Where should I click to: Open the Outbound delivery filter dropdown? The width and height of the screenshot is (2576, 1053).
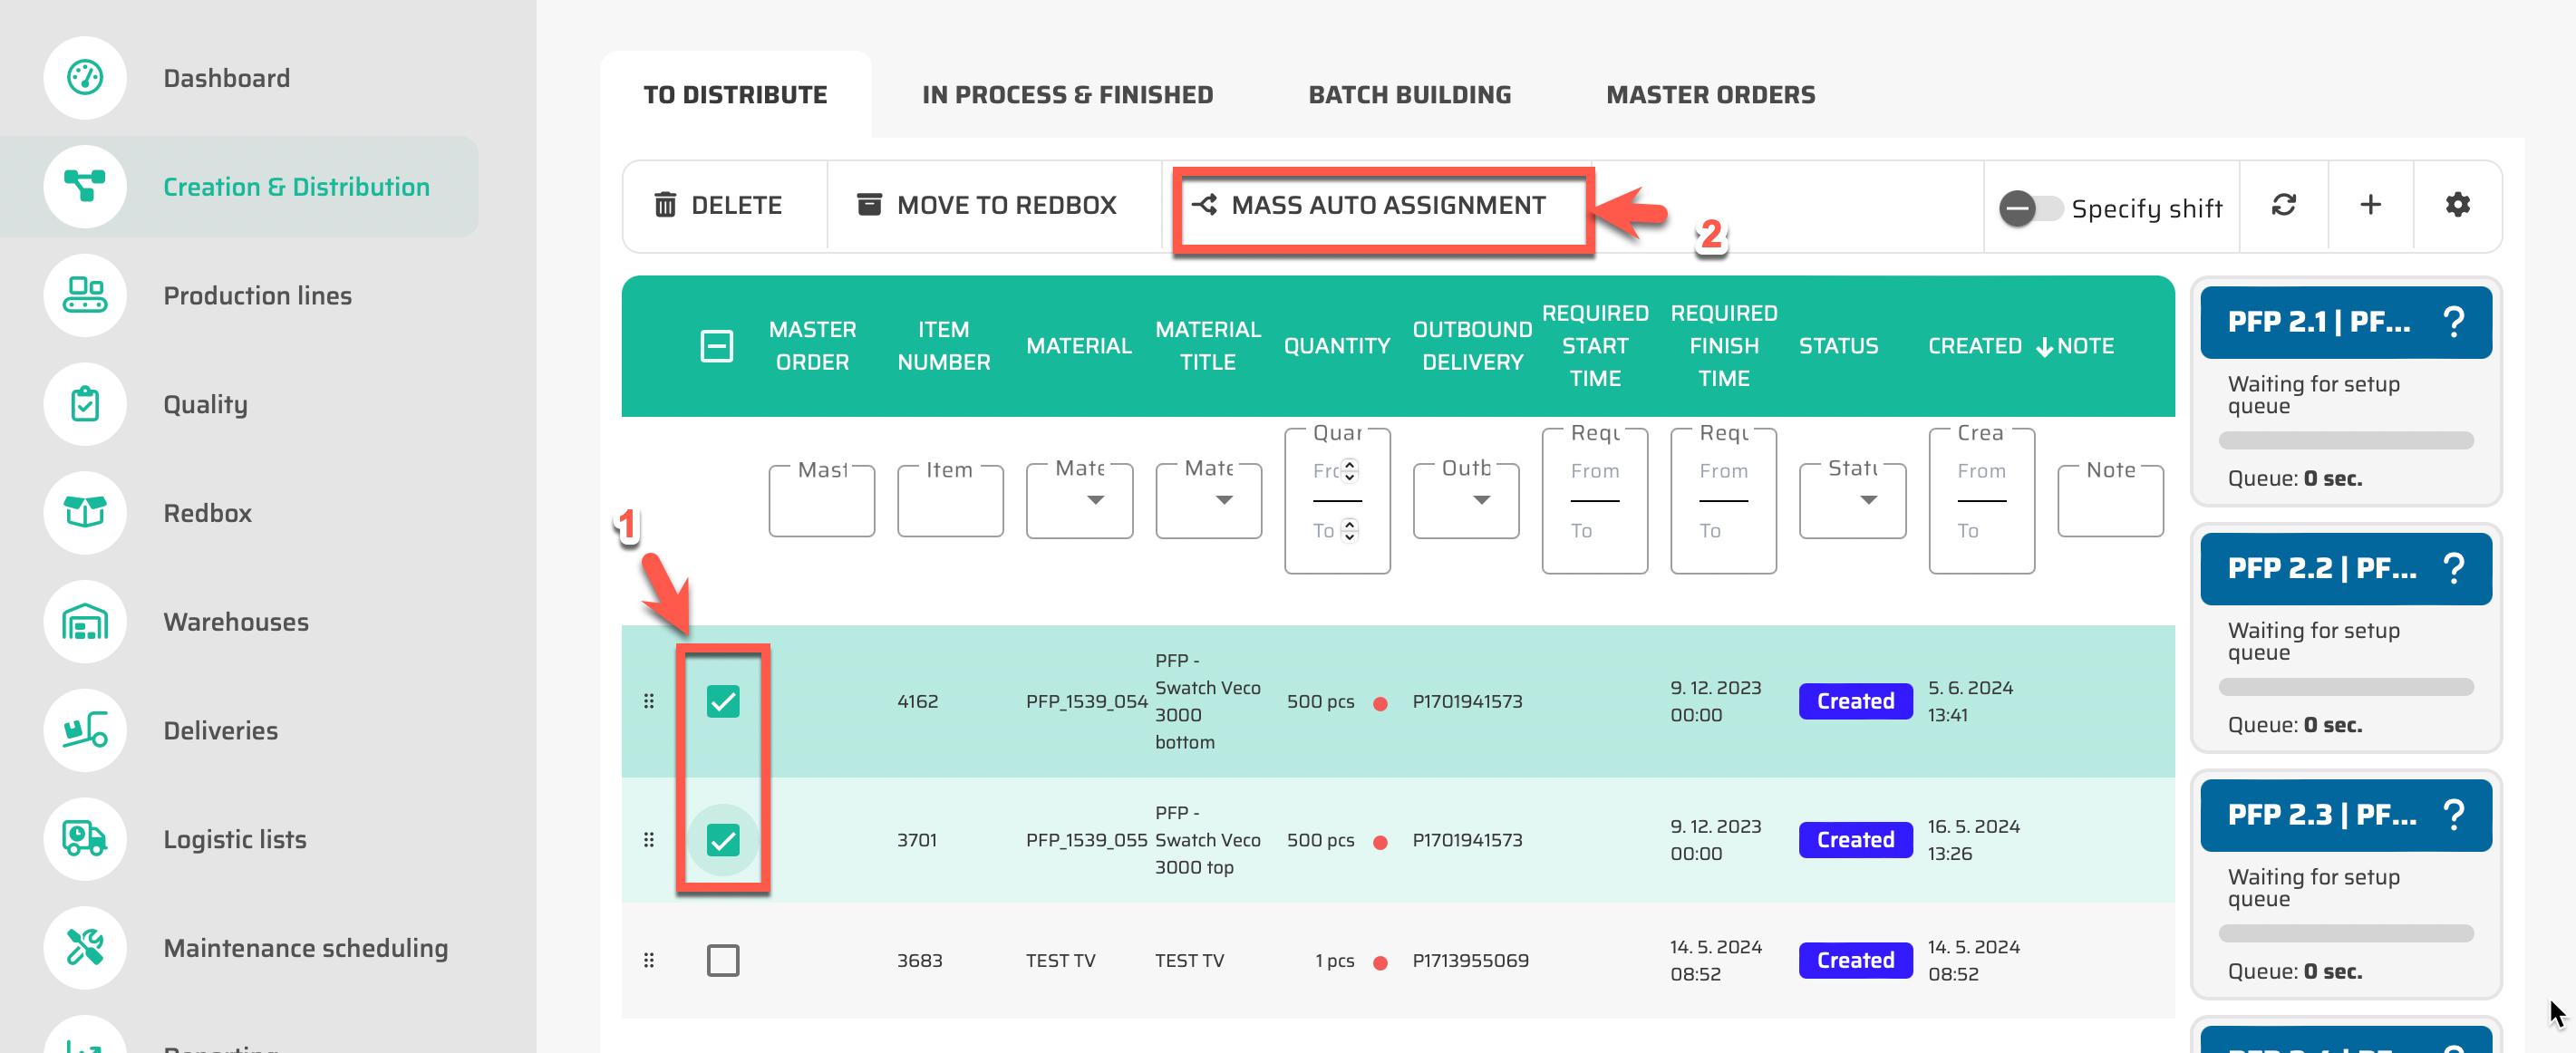coord(1466,500)
